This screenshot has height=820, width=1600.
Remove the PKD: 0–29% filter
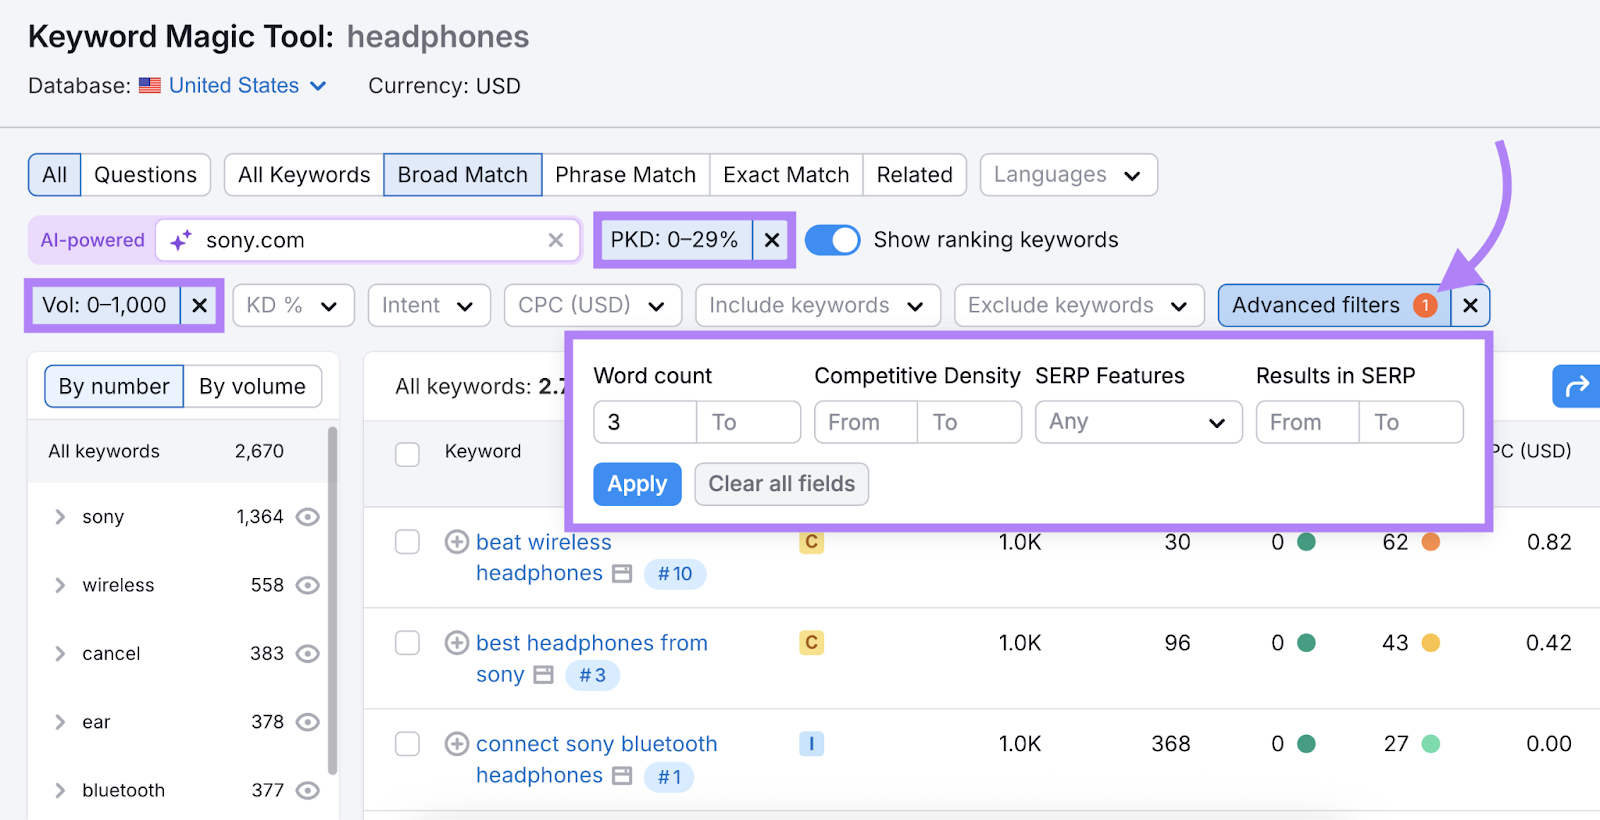[x=772, y=240]
